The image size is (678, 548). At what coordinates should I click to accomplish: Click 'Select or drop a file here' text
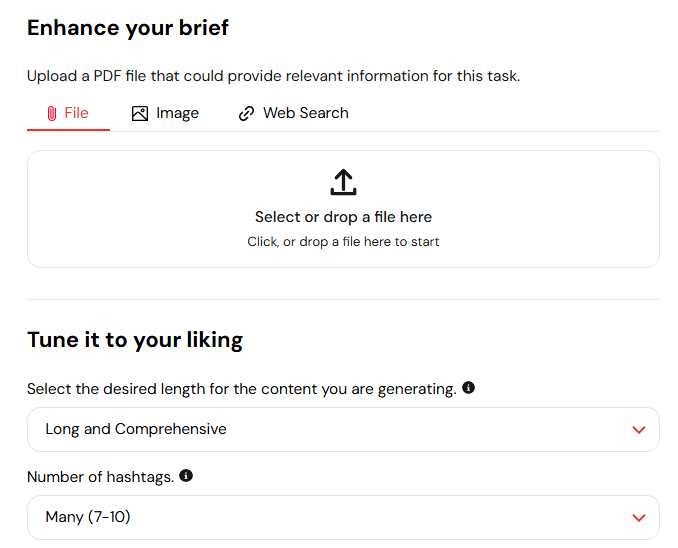343,217
